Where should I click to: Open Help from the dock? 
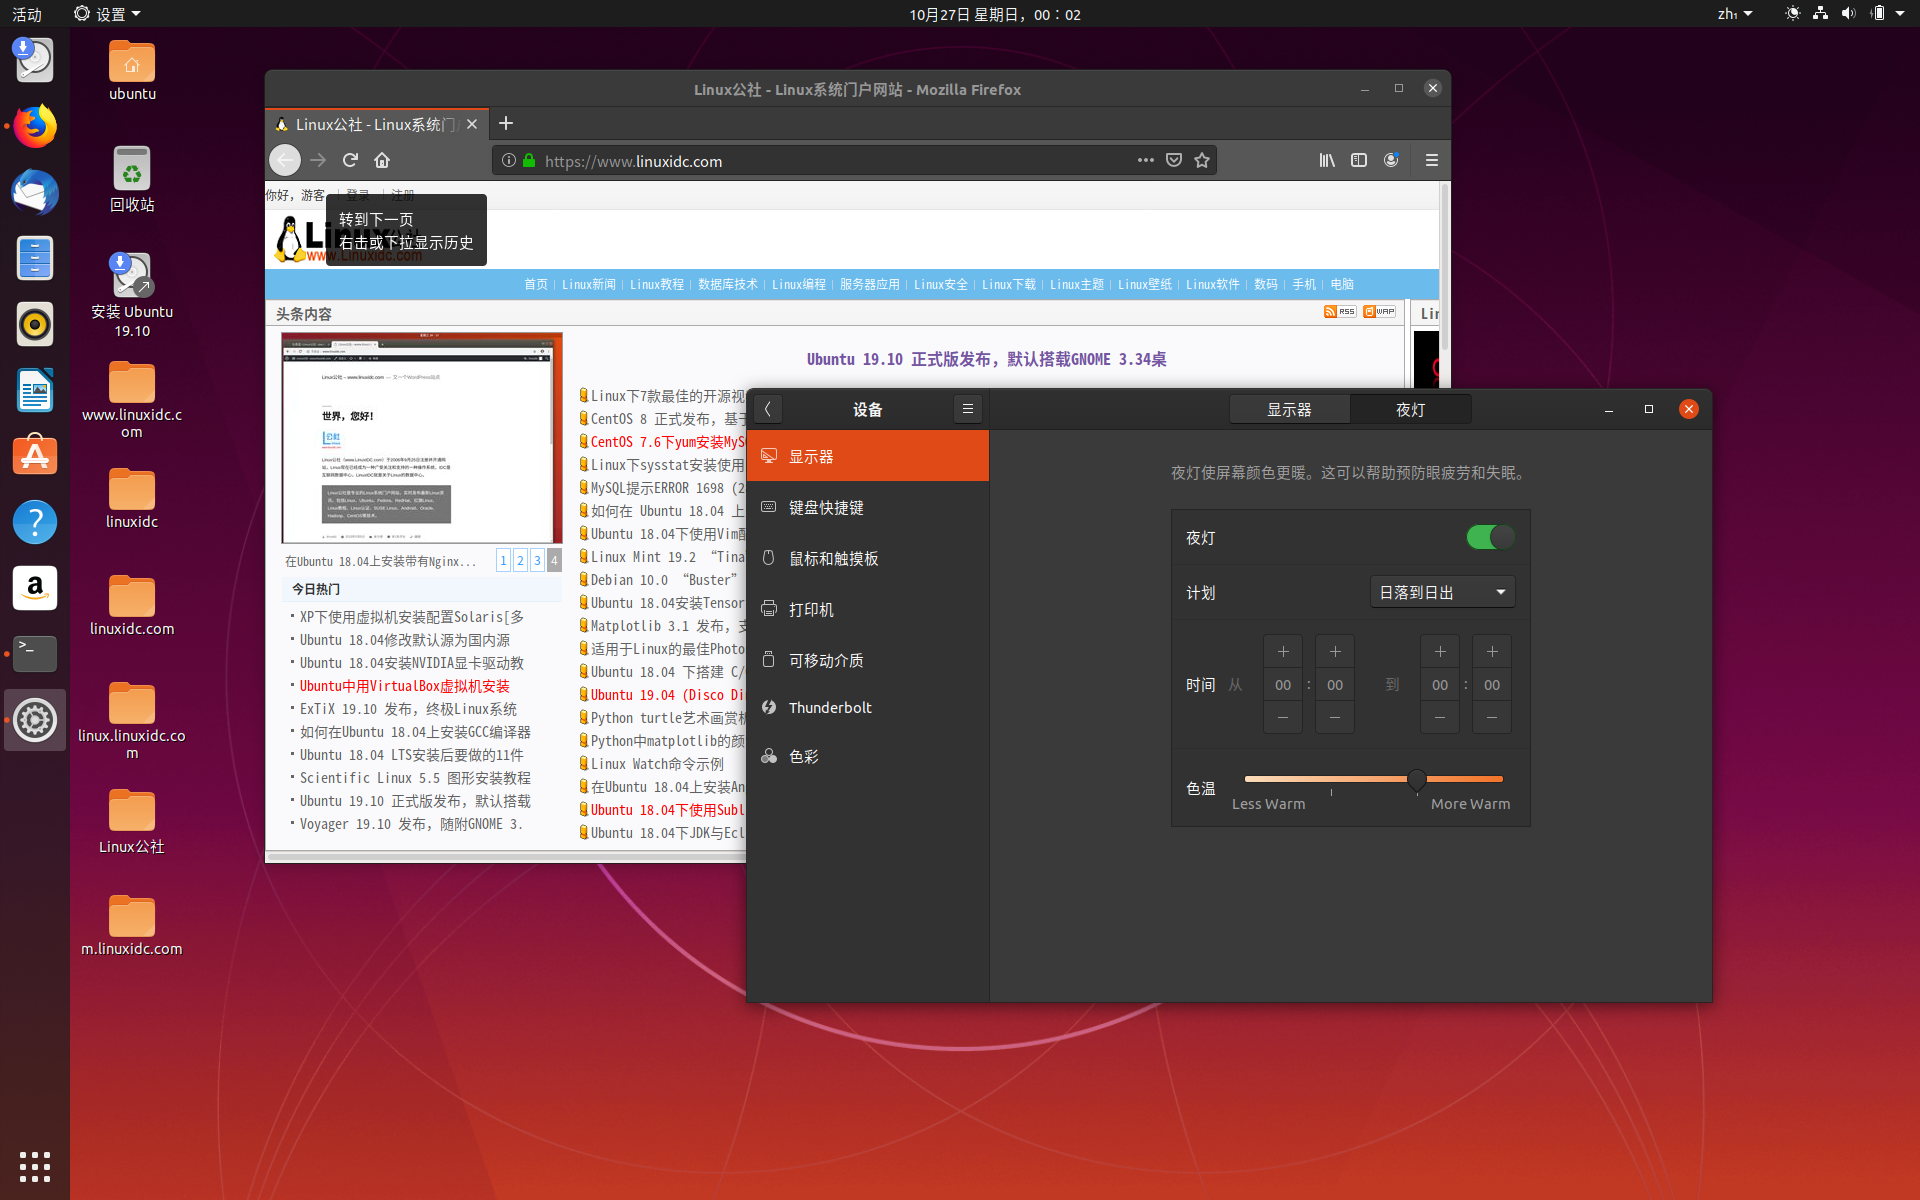coord(35,522)
